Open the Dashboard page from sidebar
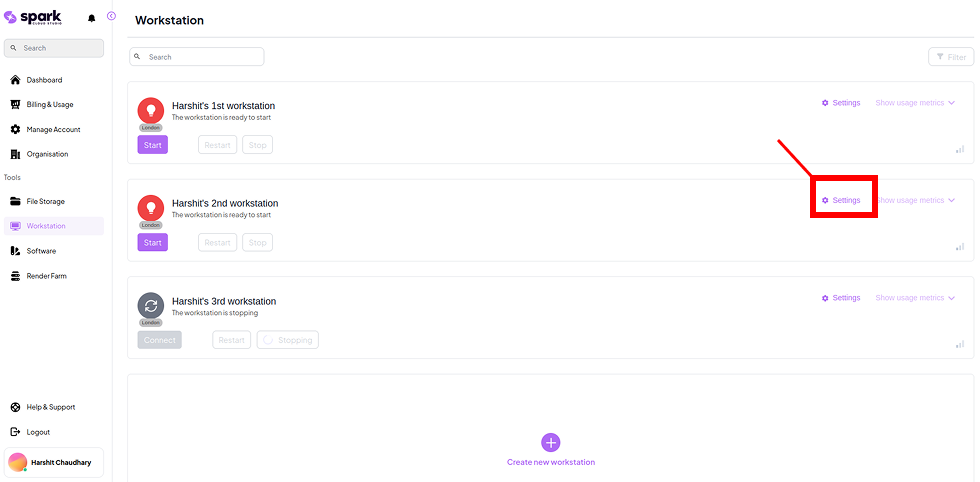 click(44, 80)
